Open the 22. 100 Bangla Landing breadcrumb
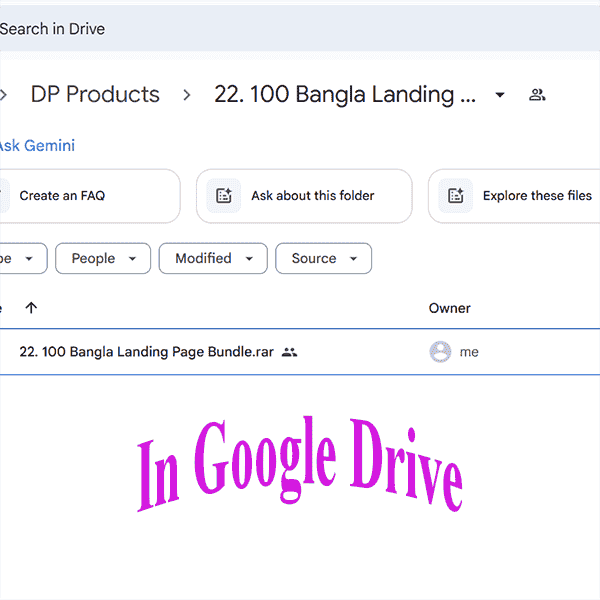Screen dimensions: 600x600 [345, 95]
